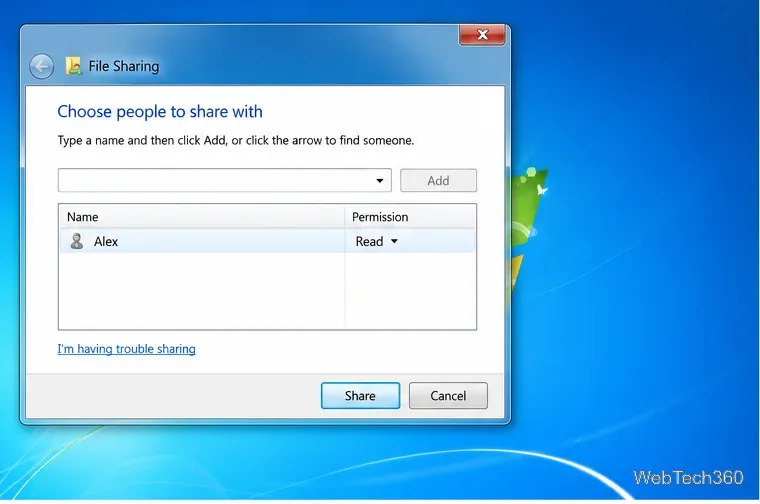
Task: Cancel the file sharing dialog
Action: click(x=448, y=395)
